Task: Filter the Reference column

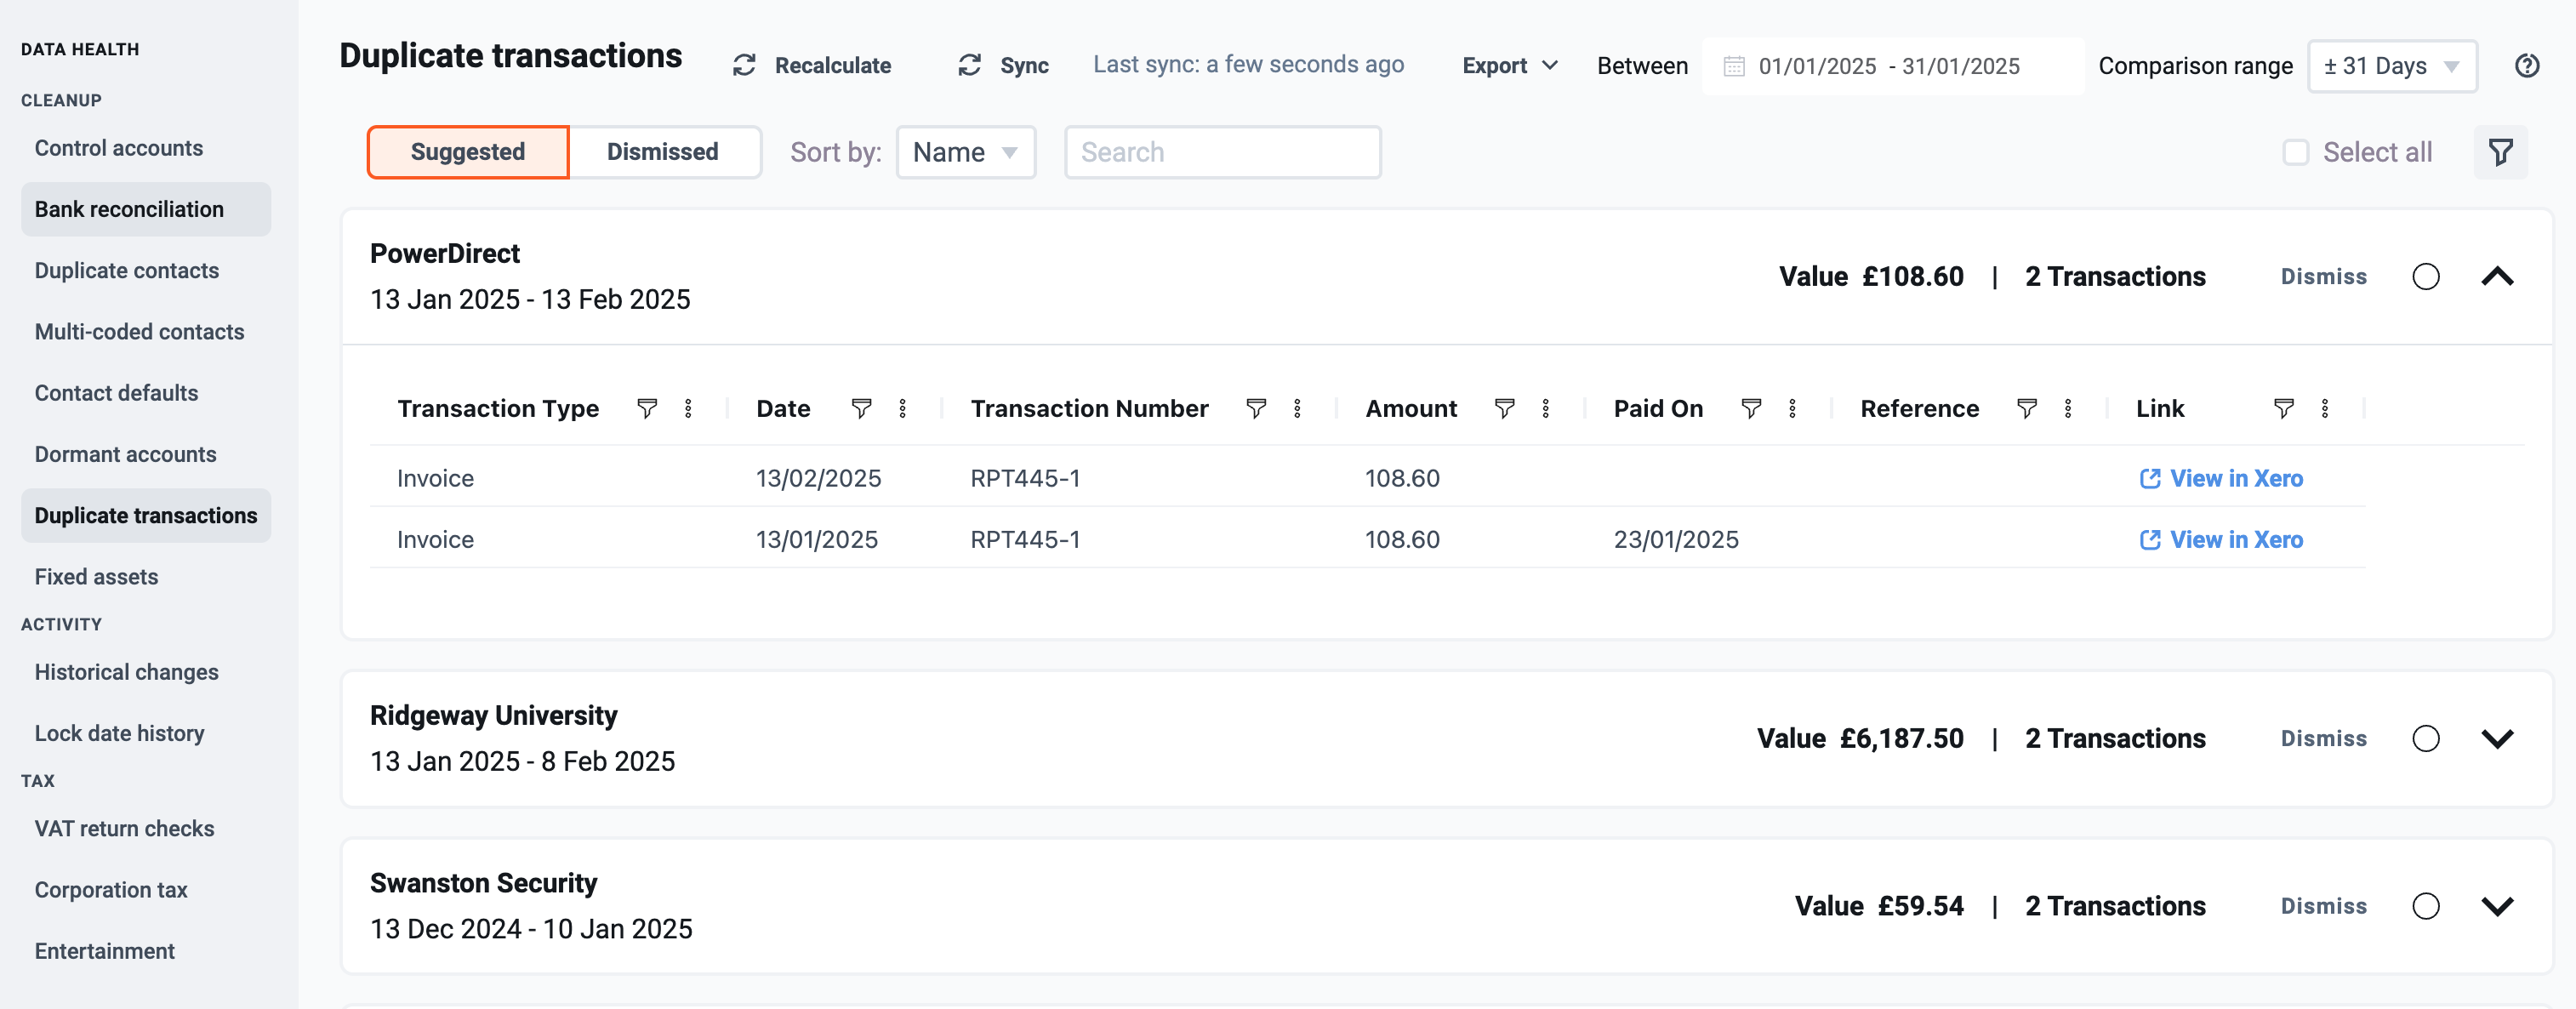Action: [x=2027, y=408]
